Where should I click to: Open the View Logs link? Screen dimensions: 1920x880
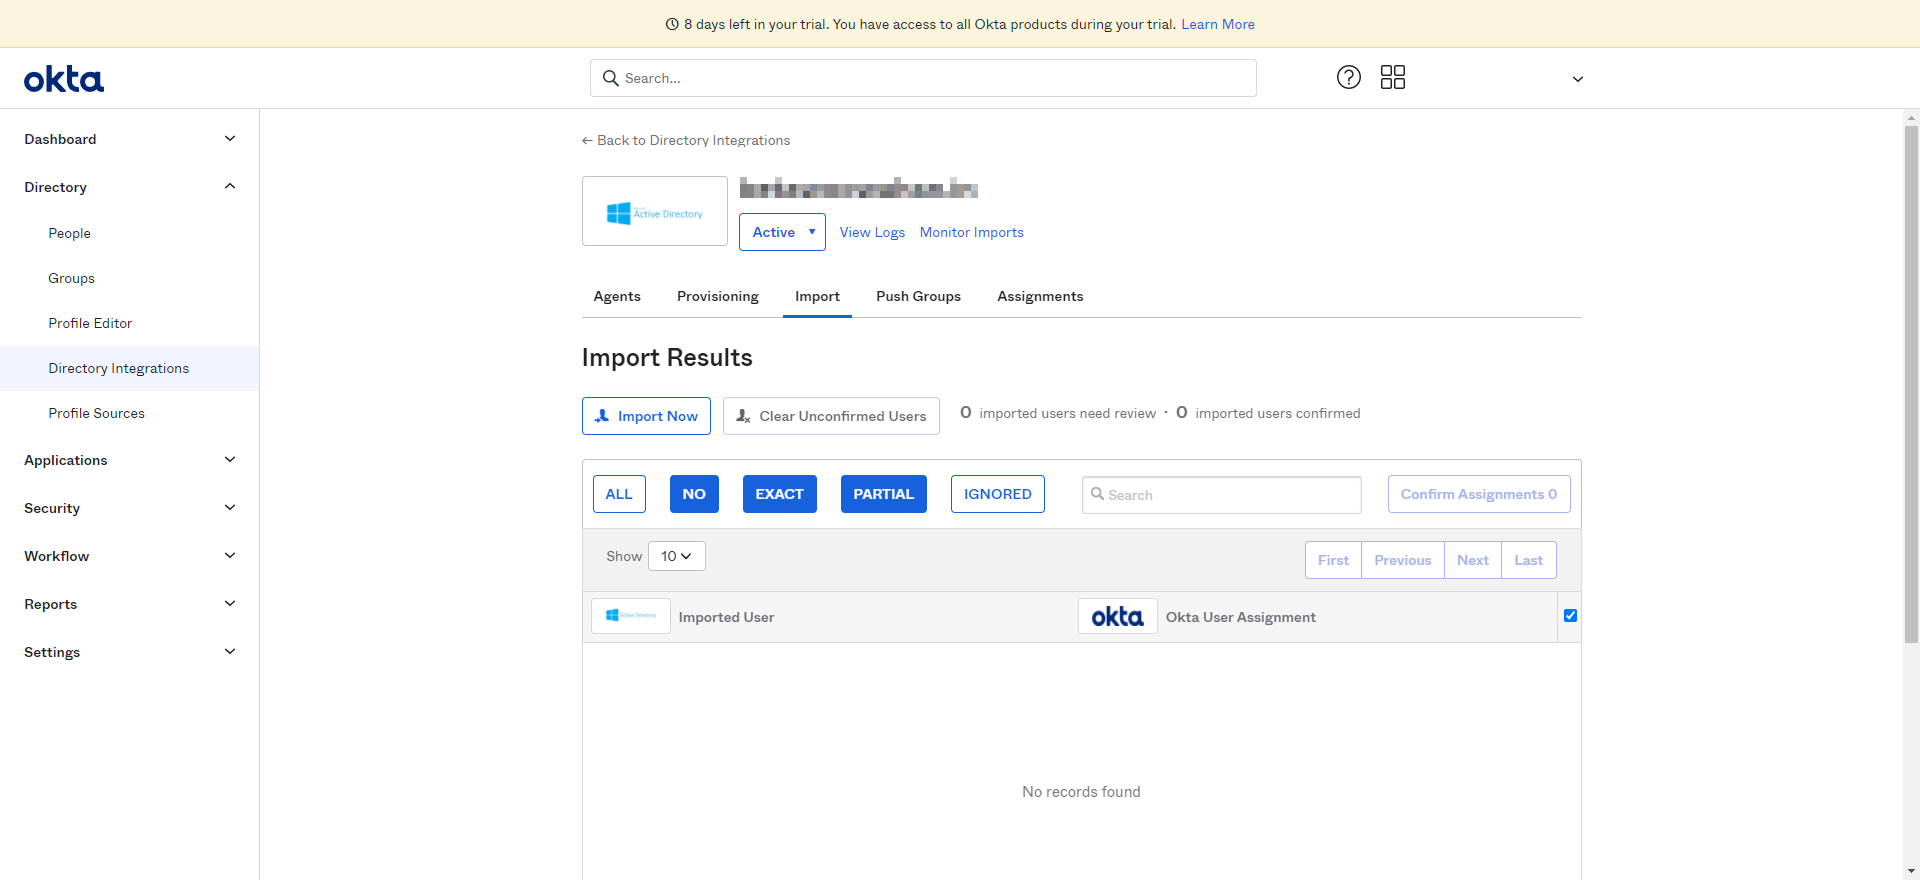pyautogui.click(x=872, y=232)
